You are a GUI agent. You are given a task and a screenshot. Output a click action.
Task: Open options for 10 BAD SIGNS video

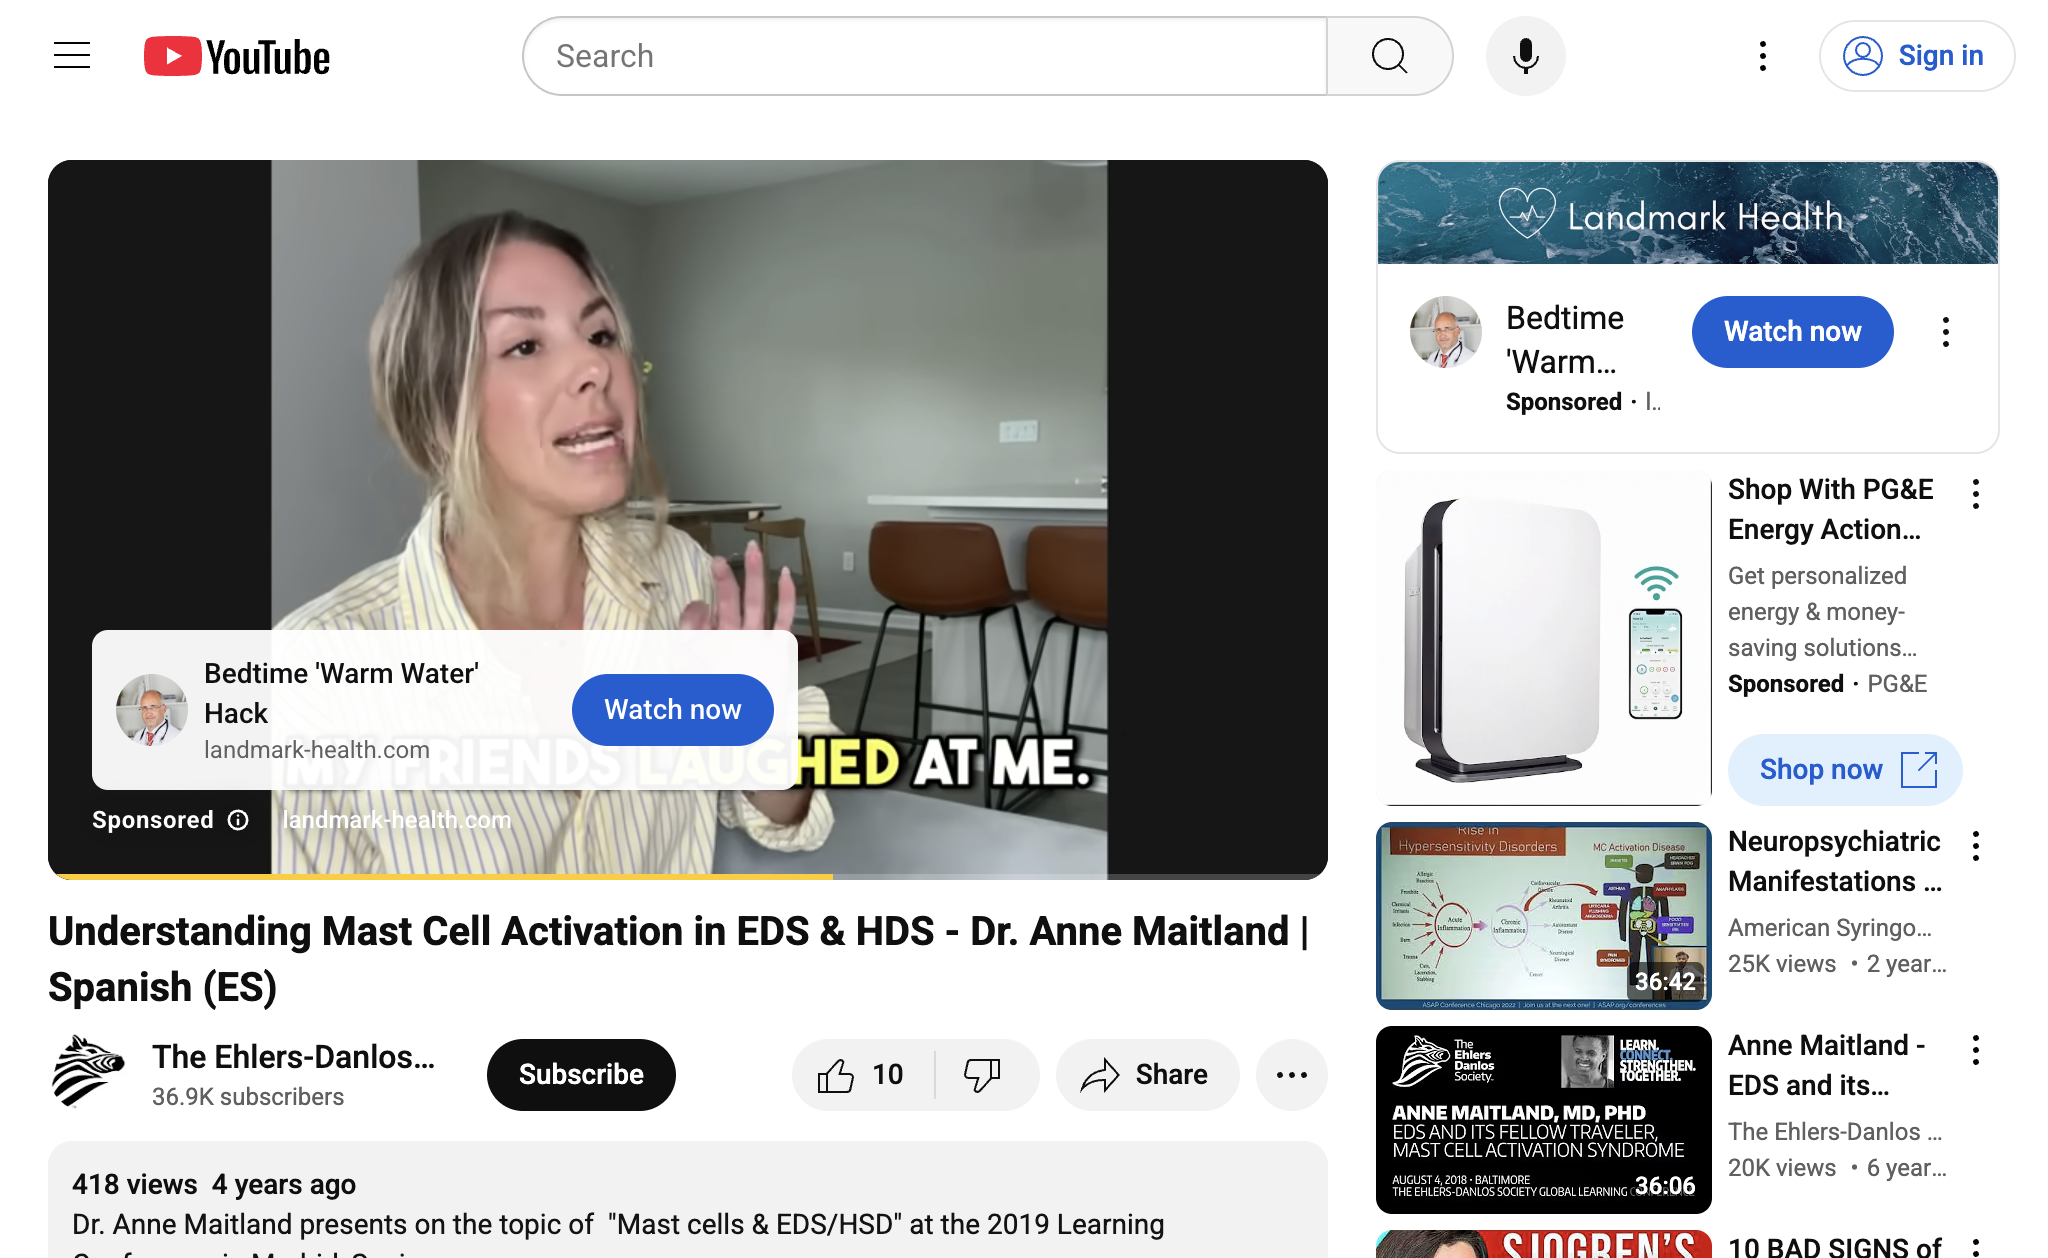tap(1975, 1246)
